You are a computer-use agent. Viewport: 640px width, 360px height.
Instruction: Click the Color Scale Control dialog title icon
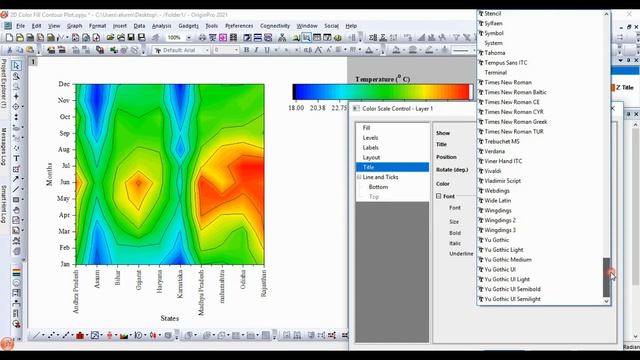(x=356, y=109)
